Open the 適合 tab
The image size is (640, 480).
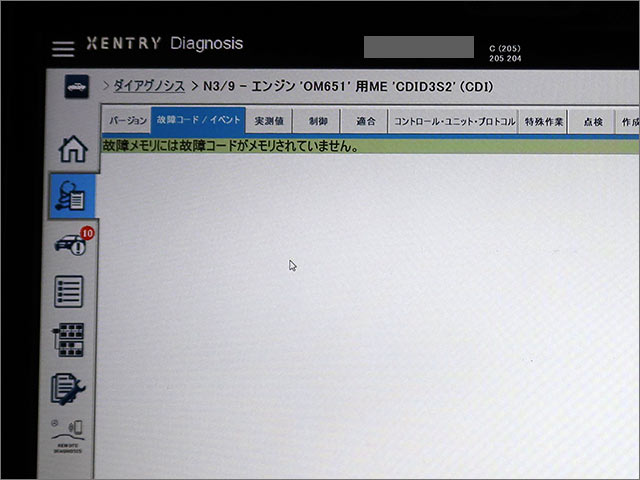click(365, 121)
